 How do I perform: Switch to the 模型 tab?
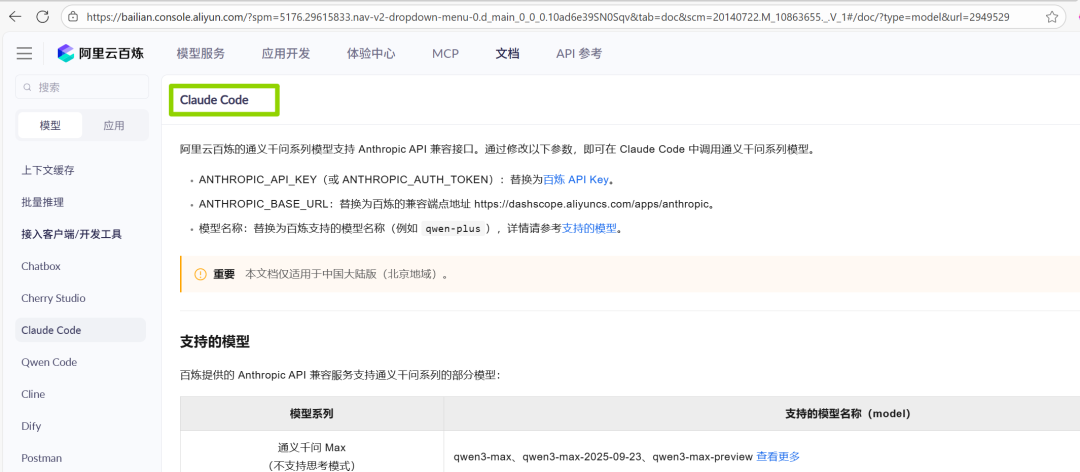coord(50,125)
